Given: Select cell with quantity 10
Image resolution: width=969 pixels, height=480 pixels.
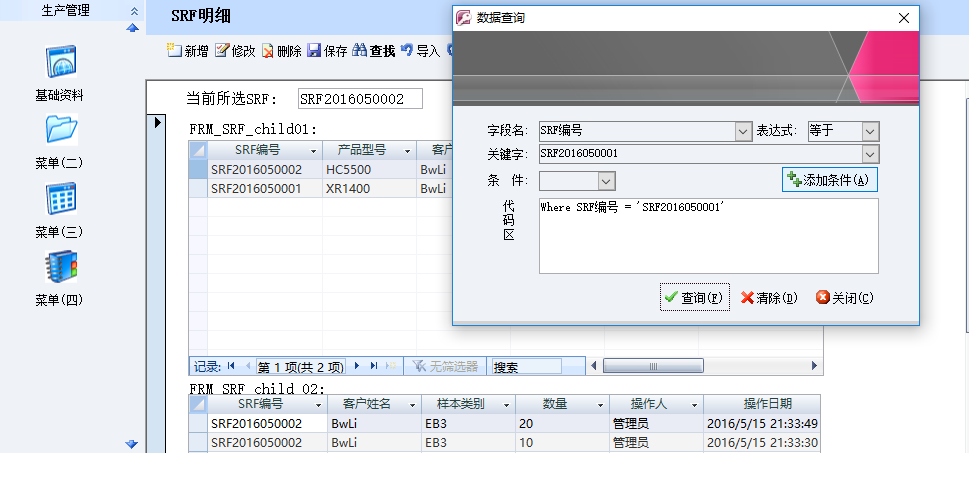Looking at the screenshot, I should click(562, 443).
